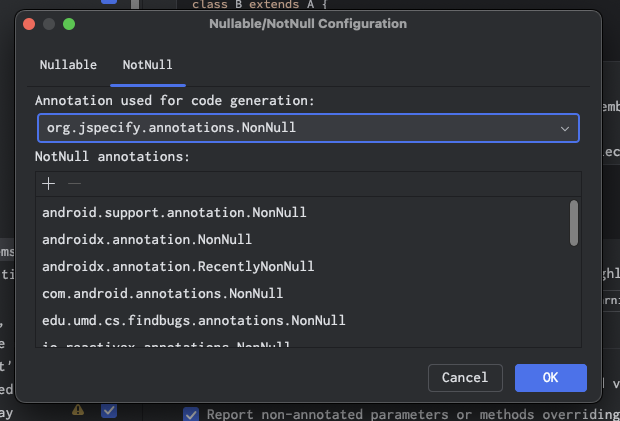Select the partially visible io.reactivex annotation entry
Screen dimensions: 620x421
point(166,344)
